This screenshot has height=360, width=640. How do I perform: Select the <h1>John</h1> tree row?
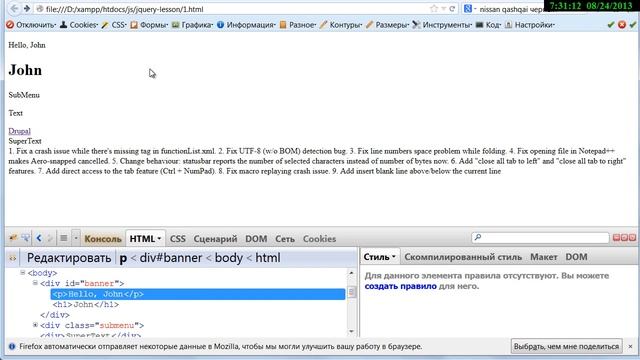(x=86, y=304)
